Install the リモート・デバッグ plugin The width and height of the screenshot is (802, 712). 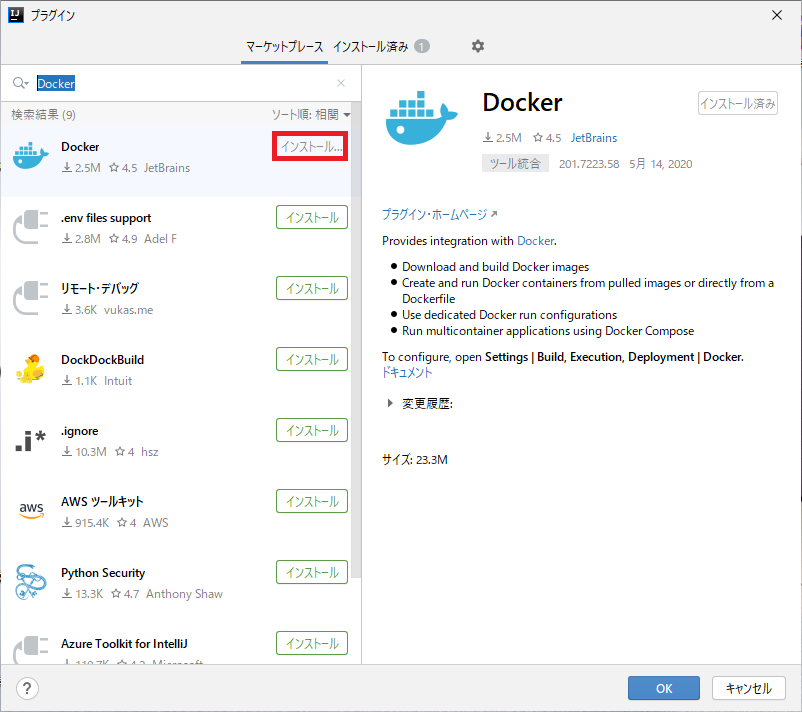(312, 288)
